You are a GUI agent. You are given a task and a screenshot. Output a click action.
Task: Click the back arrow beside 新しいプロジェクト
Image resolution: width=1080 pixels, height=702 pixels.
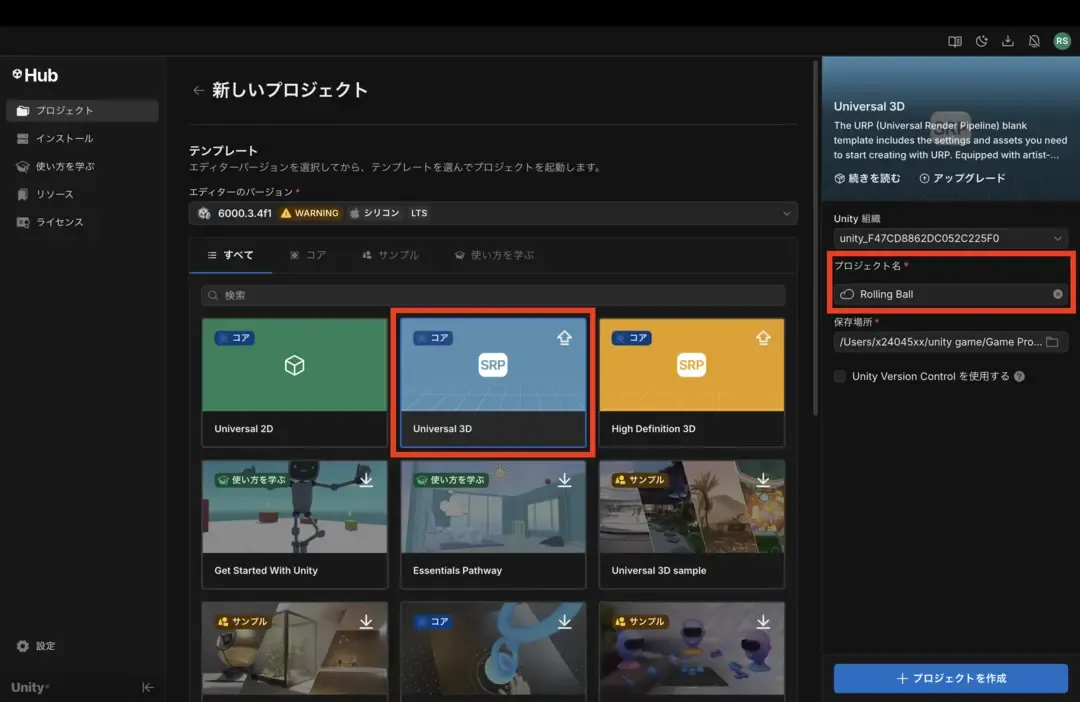coord(198,91)
